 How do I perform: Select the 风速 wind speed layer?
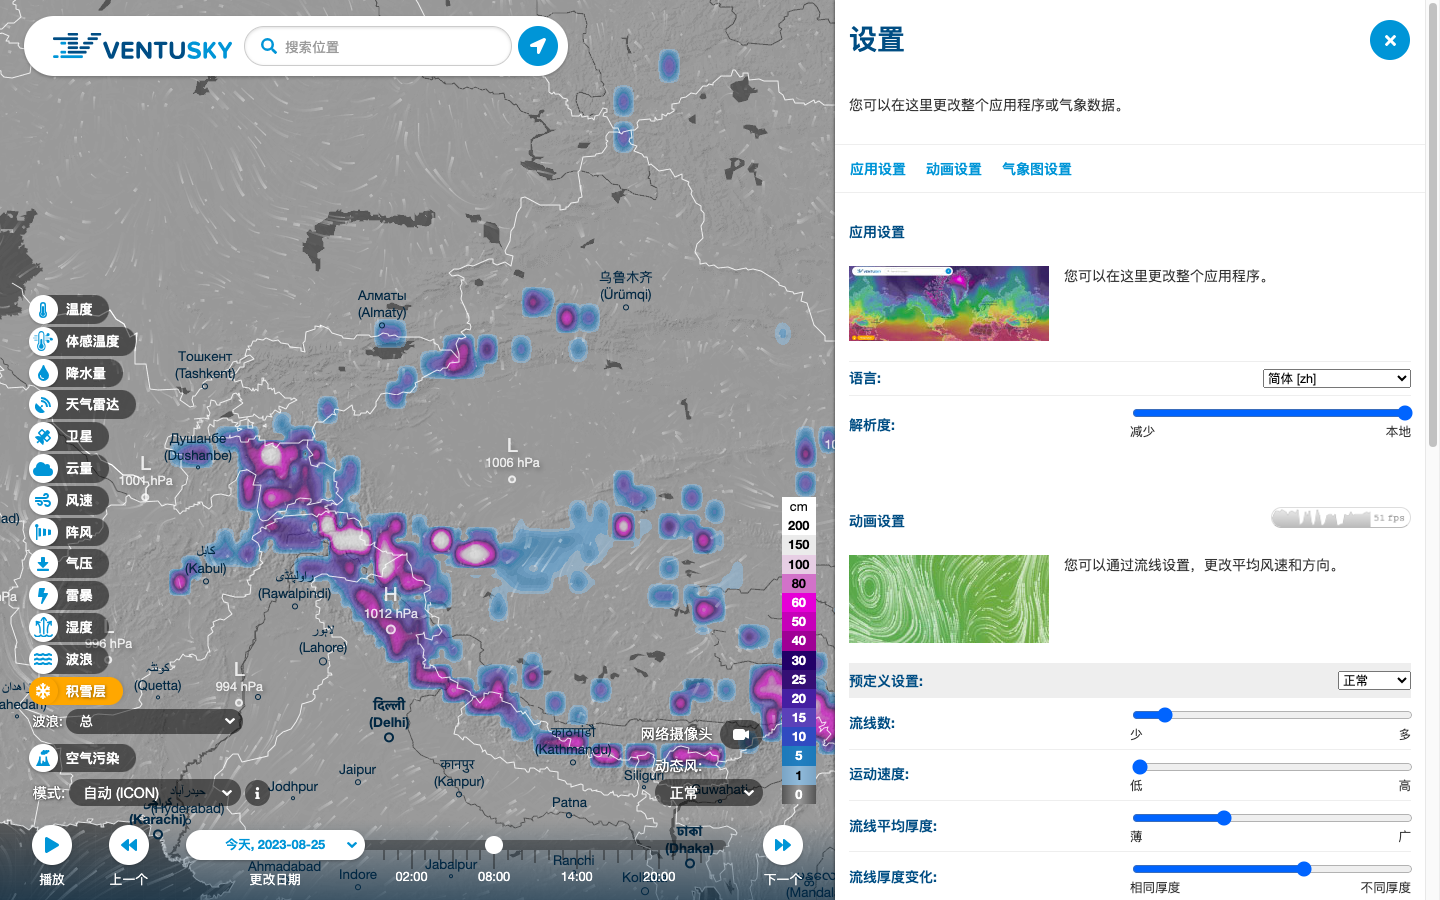coord(68,500)
